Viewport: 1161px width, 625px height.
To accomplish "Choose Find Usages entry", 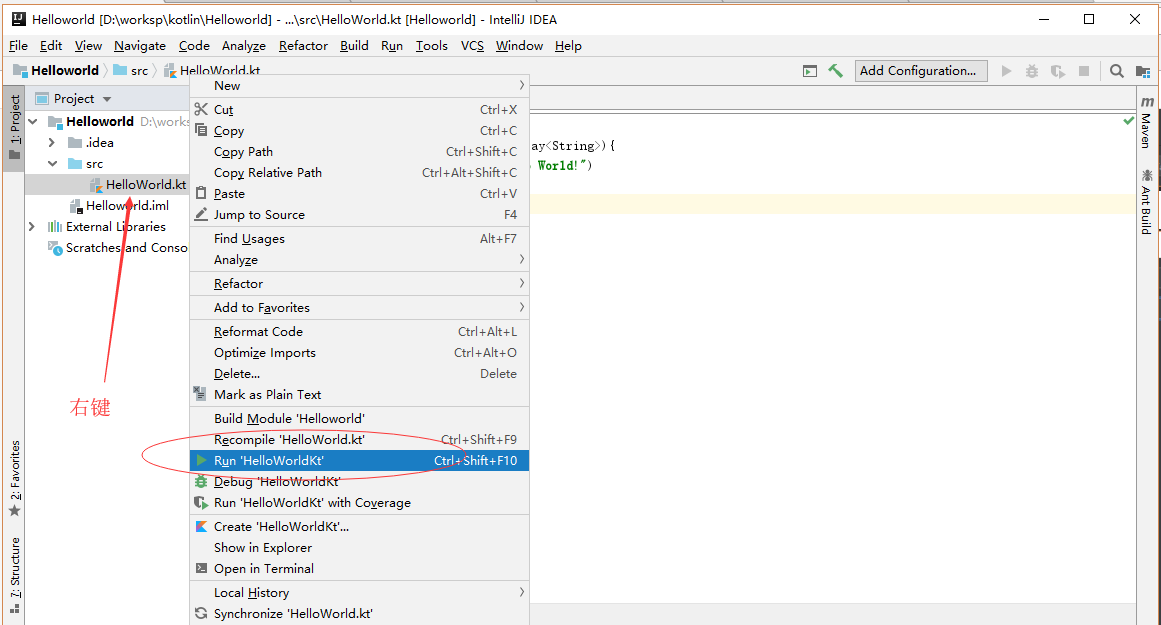I will 359,238.
